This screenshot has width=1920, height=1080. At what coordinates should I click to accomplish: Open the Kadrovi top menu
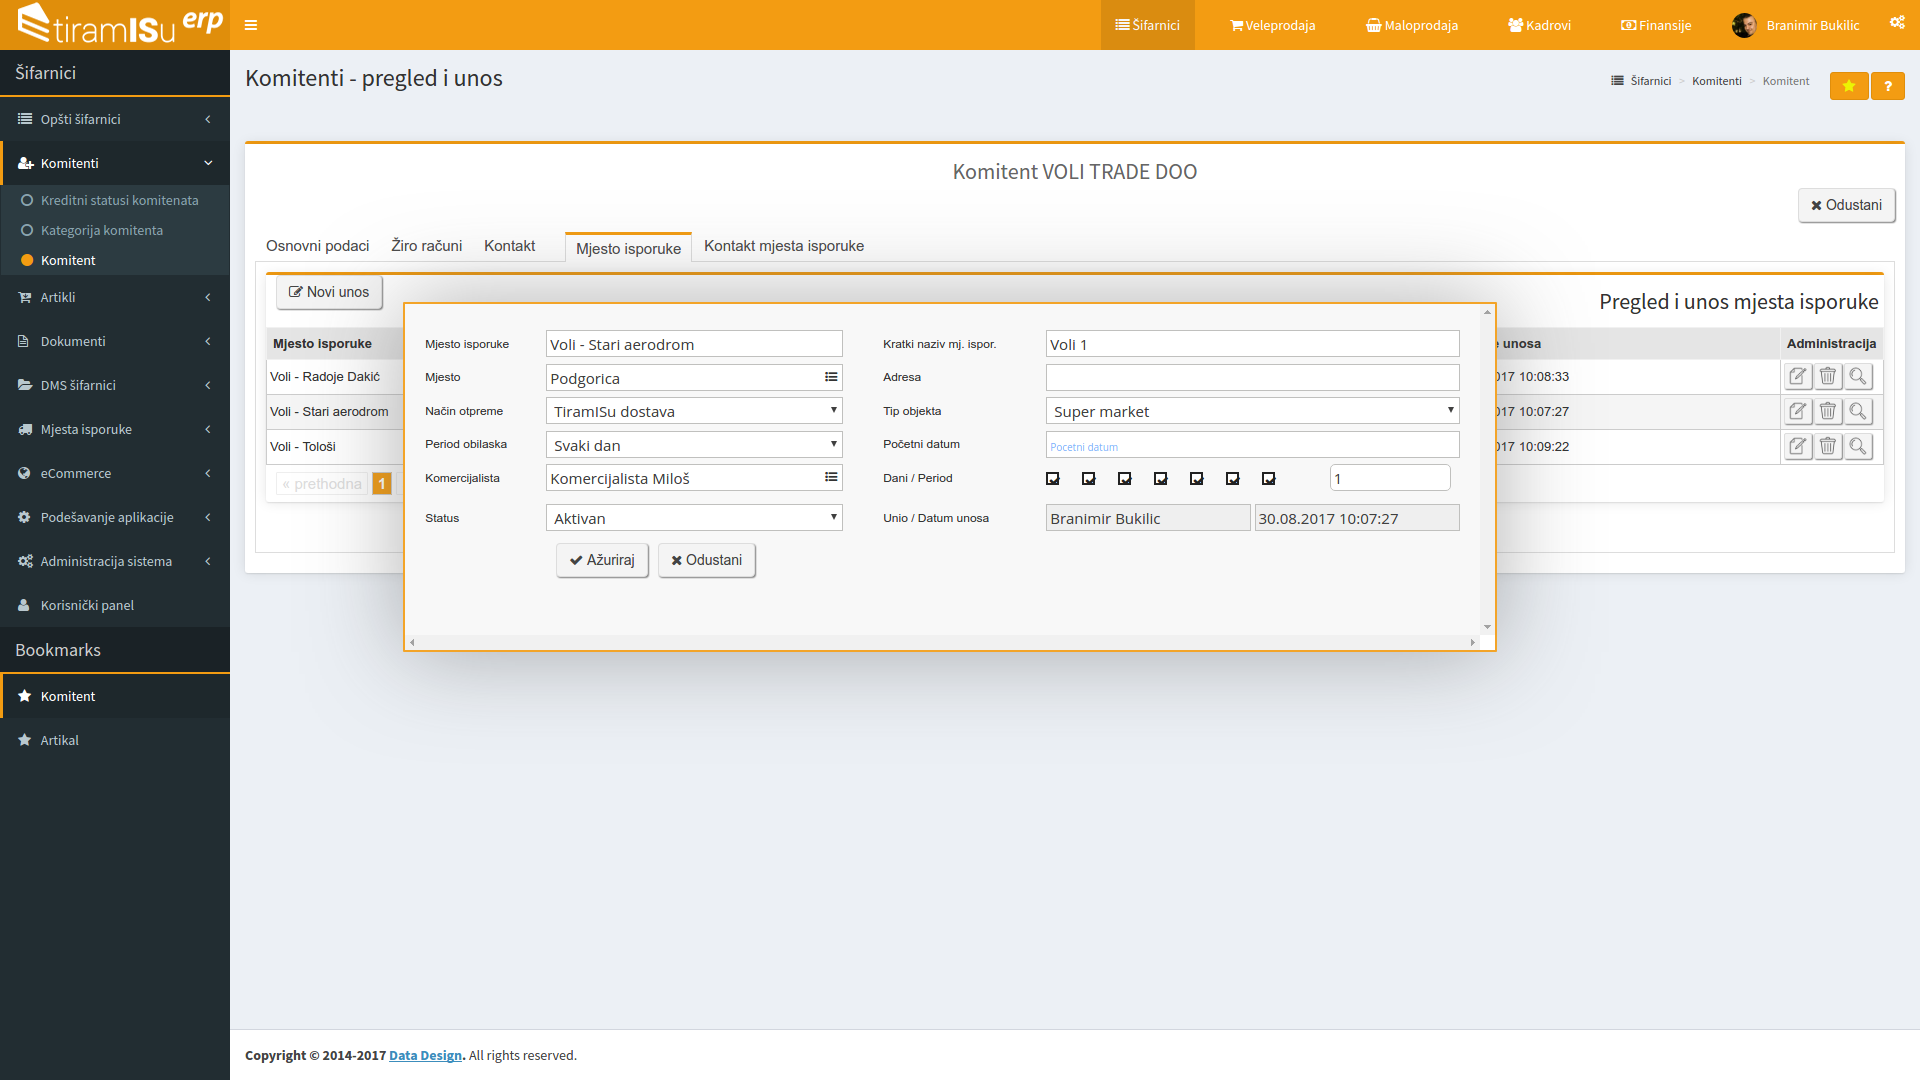pyautogui.click(x=1540, y=25)
